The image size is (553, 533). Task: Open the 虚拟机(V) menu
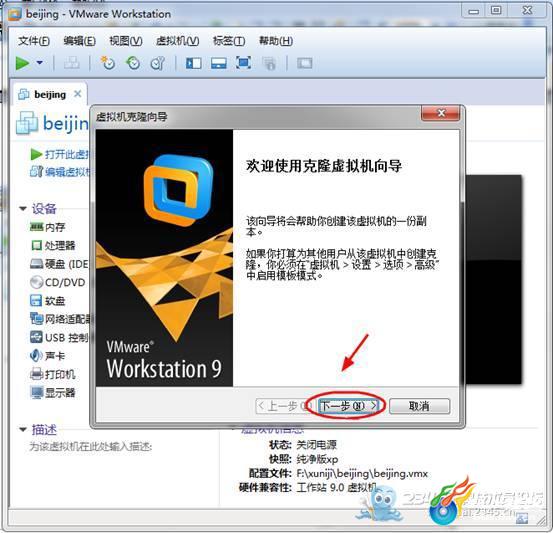coord(177,41)
